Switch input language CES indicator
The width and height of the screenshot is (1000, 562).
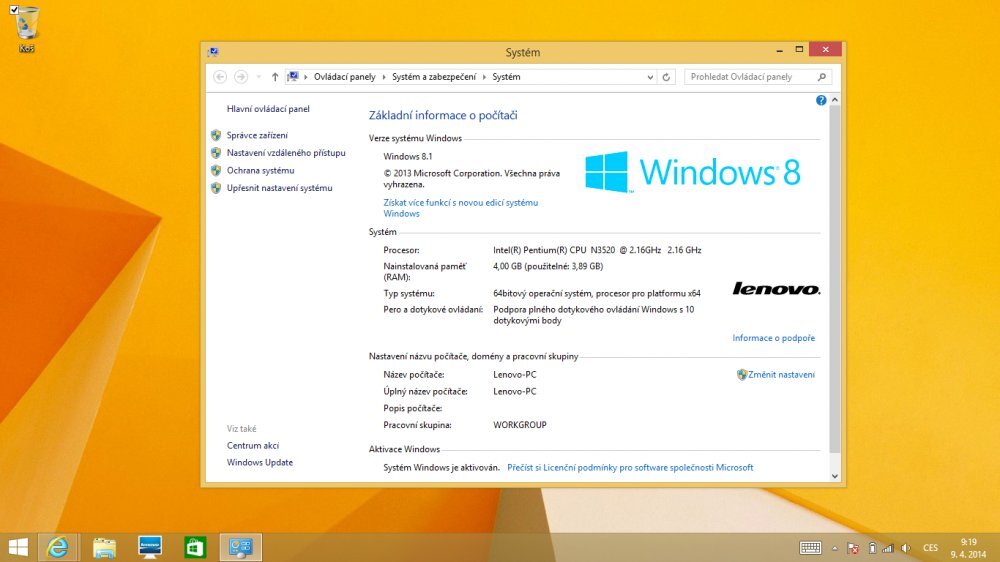930,548
